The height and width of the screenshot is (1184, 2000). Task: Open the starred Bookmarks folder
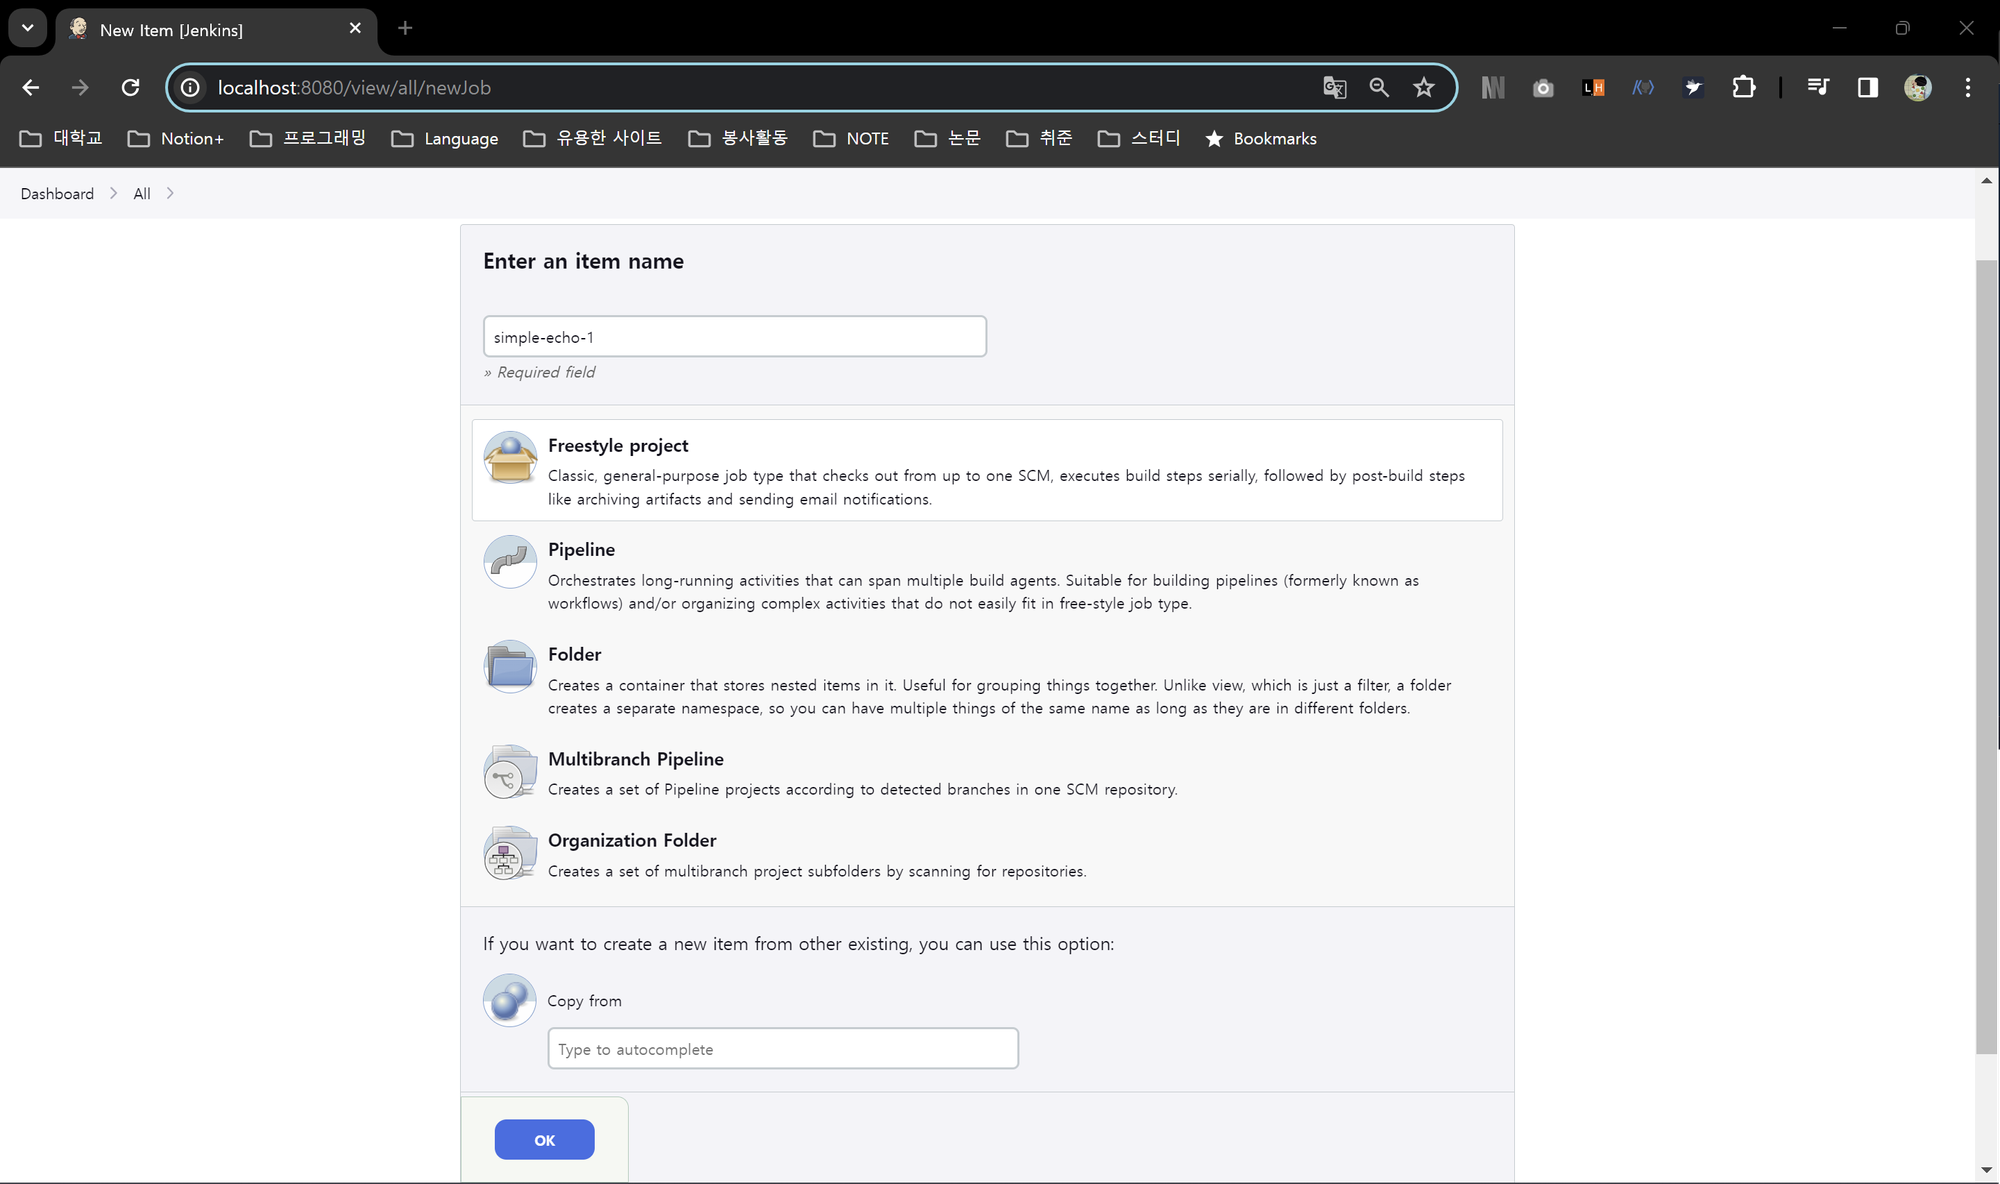(x=1261, y=138)
